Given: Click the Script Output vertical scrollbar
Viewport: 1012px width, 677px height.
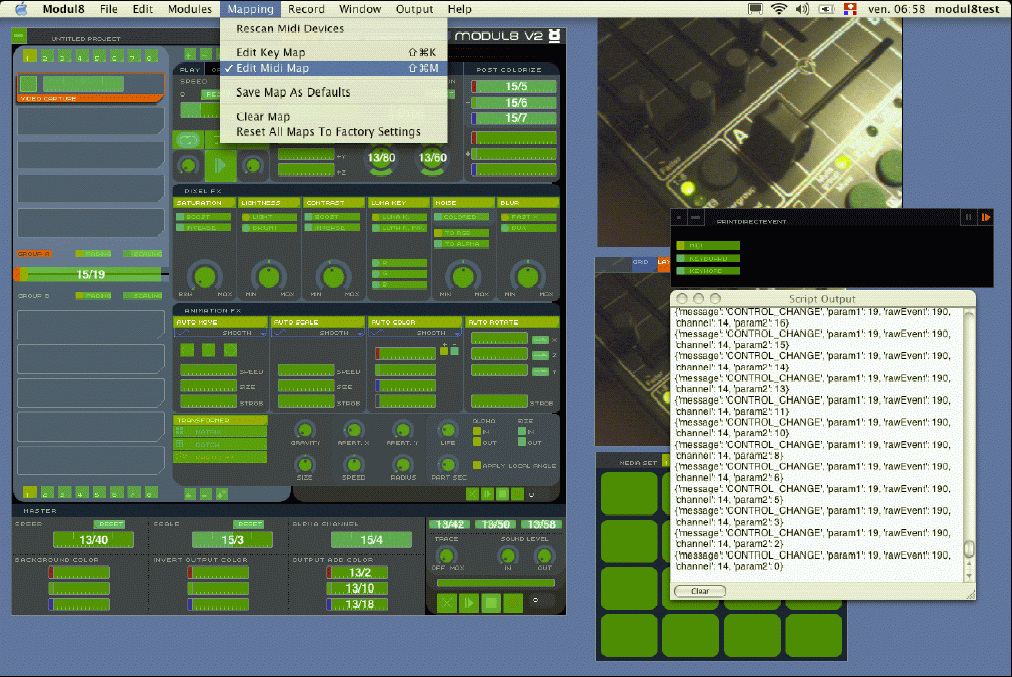Looking at the screenshot, I should [969, 444].
